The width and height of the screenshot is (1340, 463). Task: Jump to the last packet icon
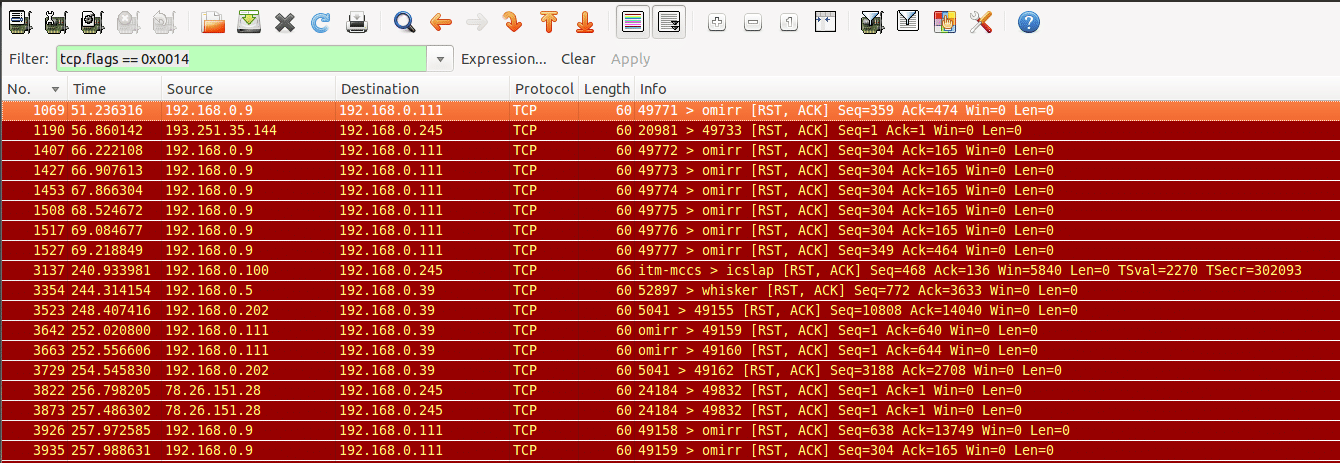point(585,21)
